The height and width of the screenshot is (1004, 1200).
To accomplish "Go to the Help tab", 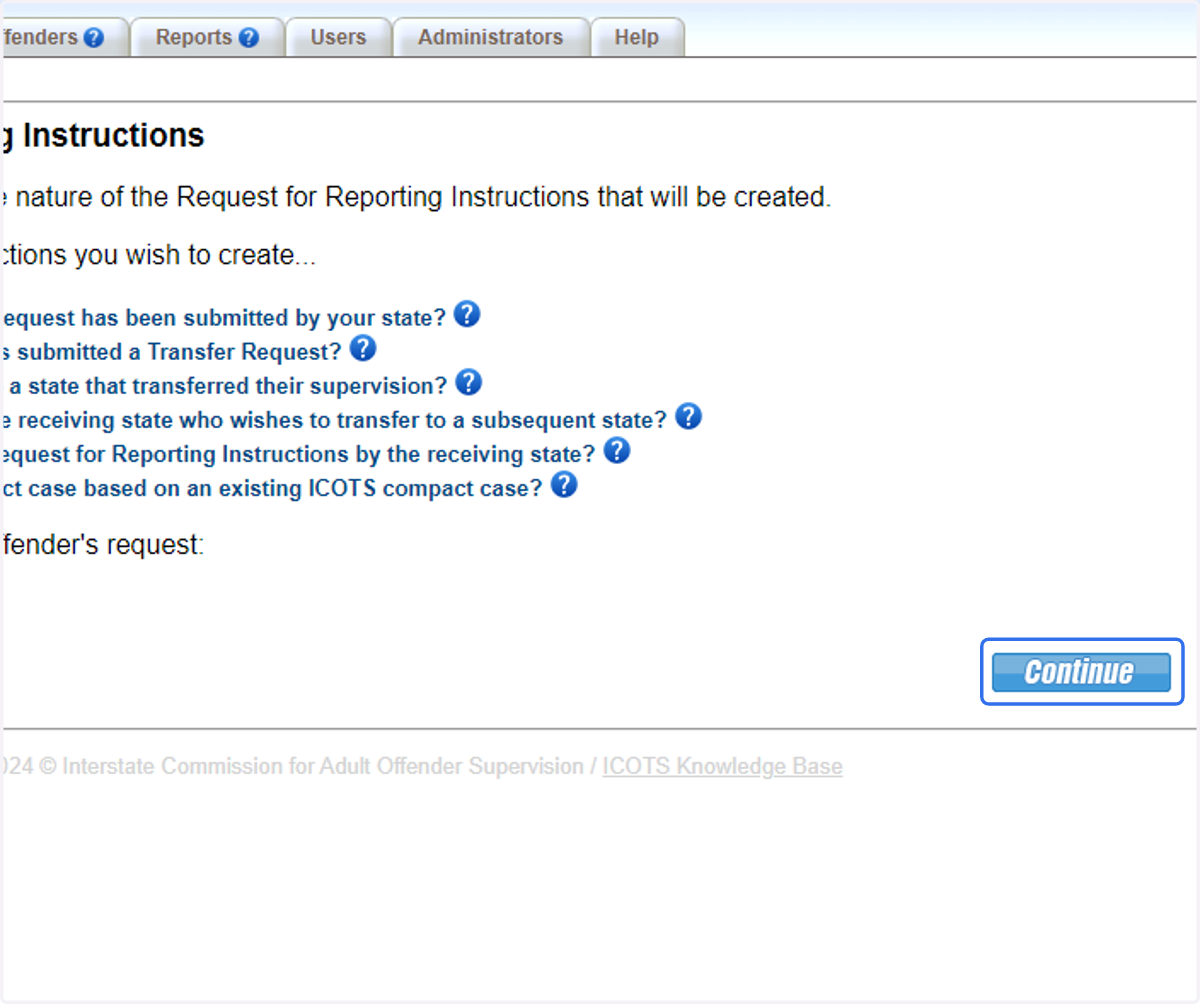I will click(637, 38).
